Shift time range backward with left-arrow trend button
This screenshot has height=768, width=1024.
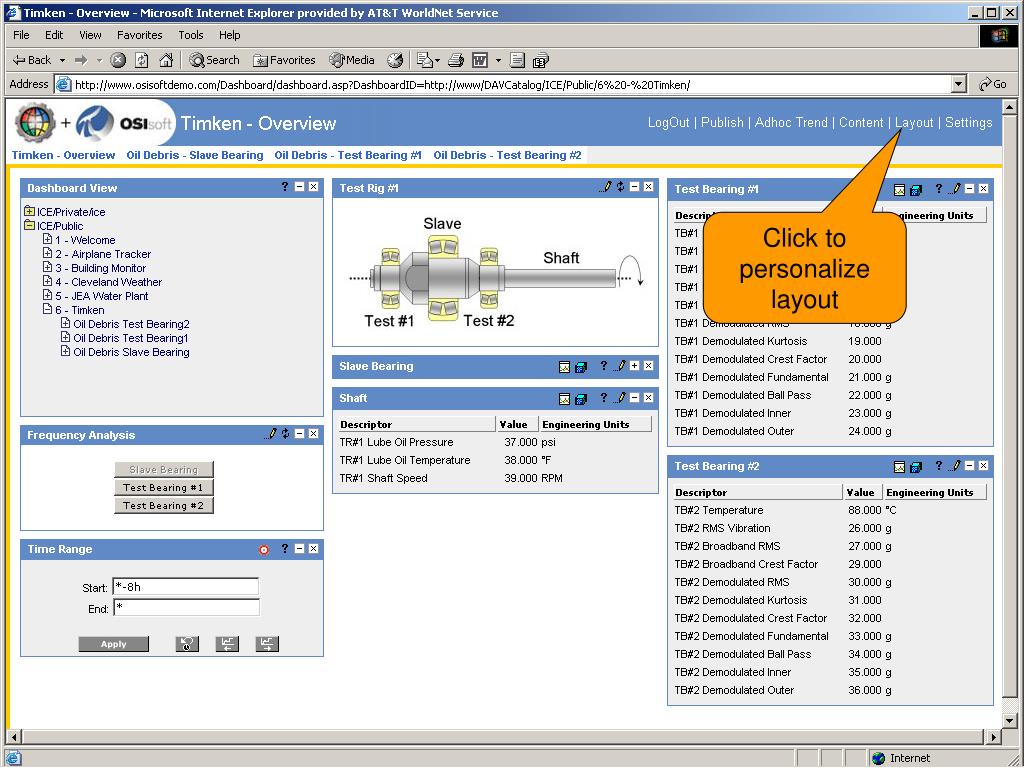[227, 644]
